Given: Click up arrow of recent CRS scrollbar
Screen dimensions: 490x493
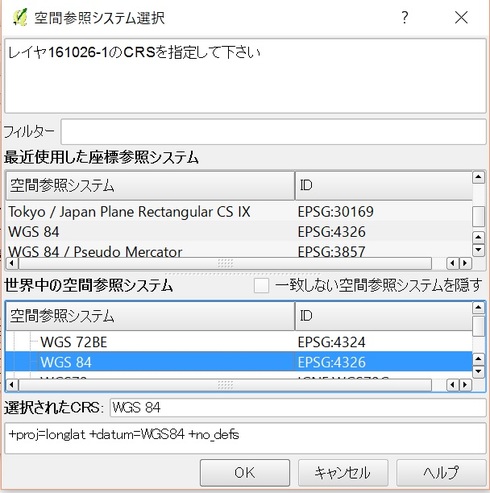Looking at the screenshot, I should [x=478, y=177].
